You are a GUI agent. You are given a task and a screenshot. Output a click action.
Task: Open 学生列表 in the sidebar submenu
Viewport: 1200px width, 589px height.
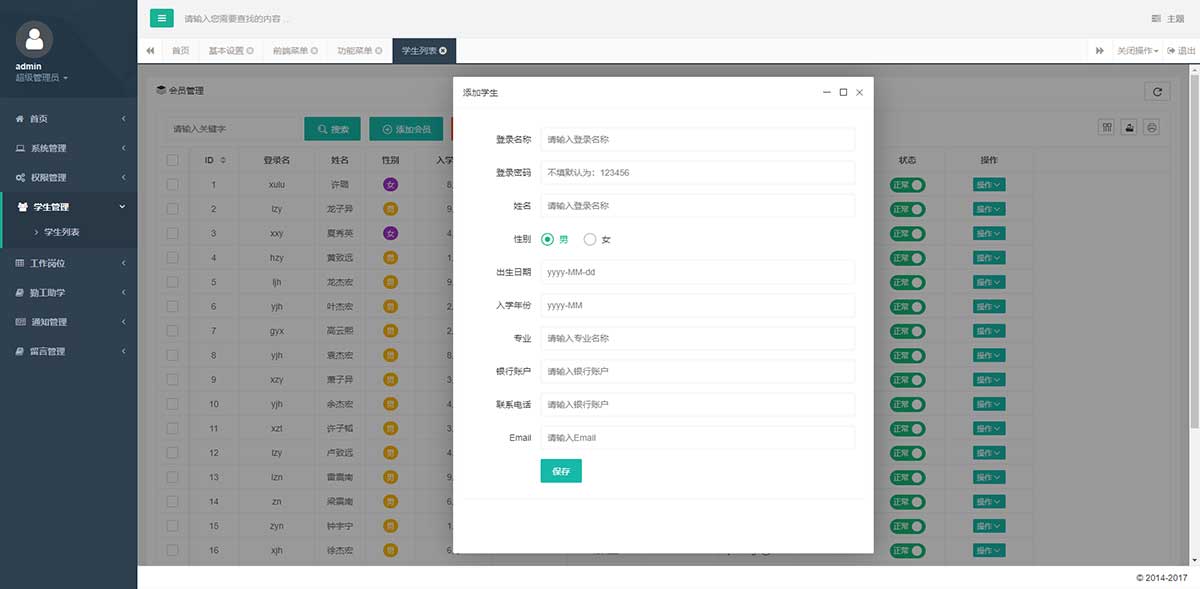tap(62, 232)
